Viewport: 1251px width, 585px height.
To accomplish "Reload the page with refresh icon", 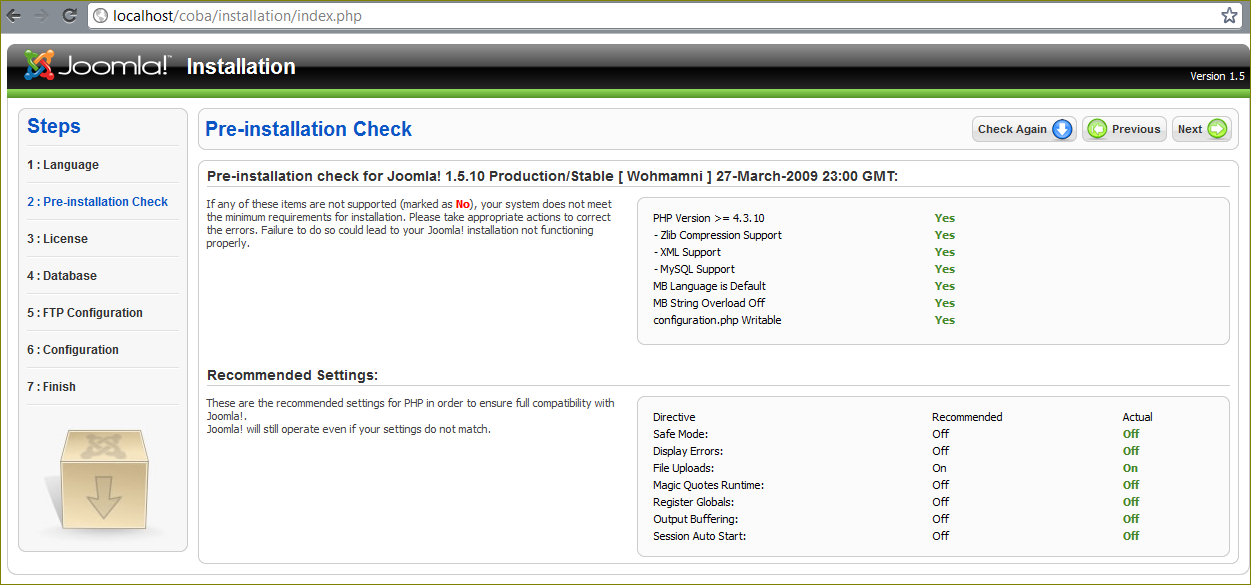I will tap(69, 15).
